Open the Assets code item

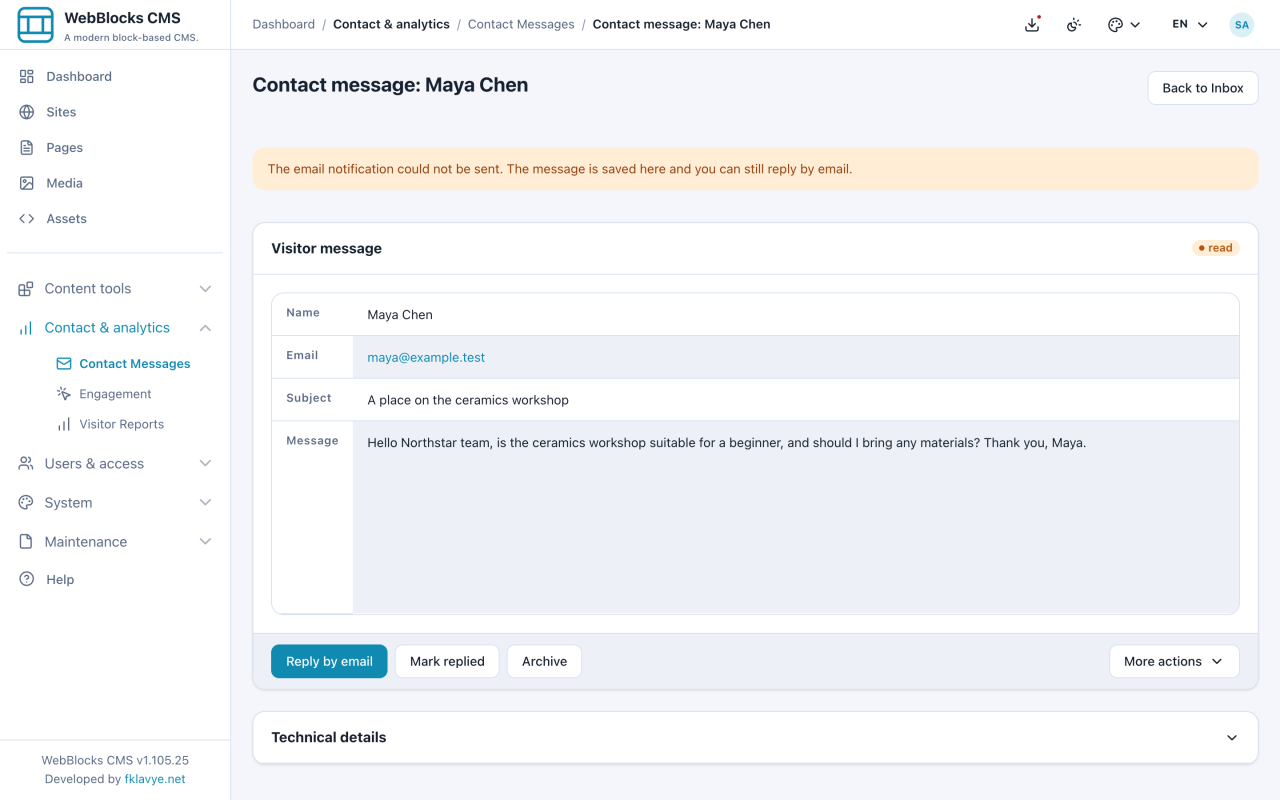115,218
